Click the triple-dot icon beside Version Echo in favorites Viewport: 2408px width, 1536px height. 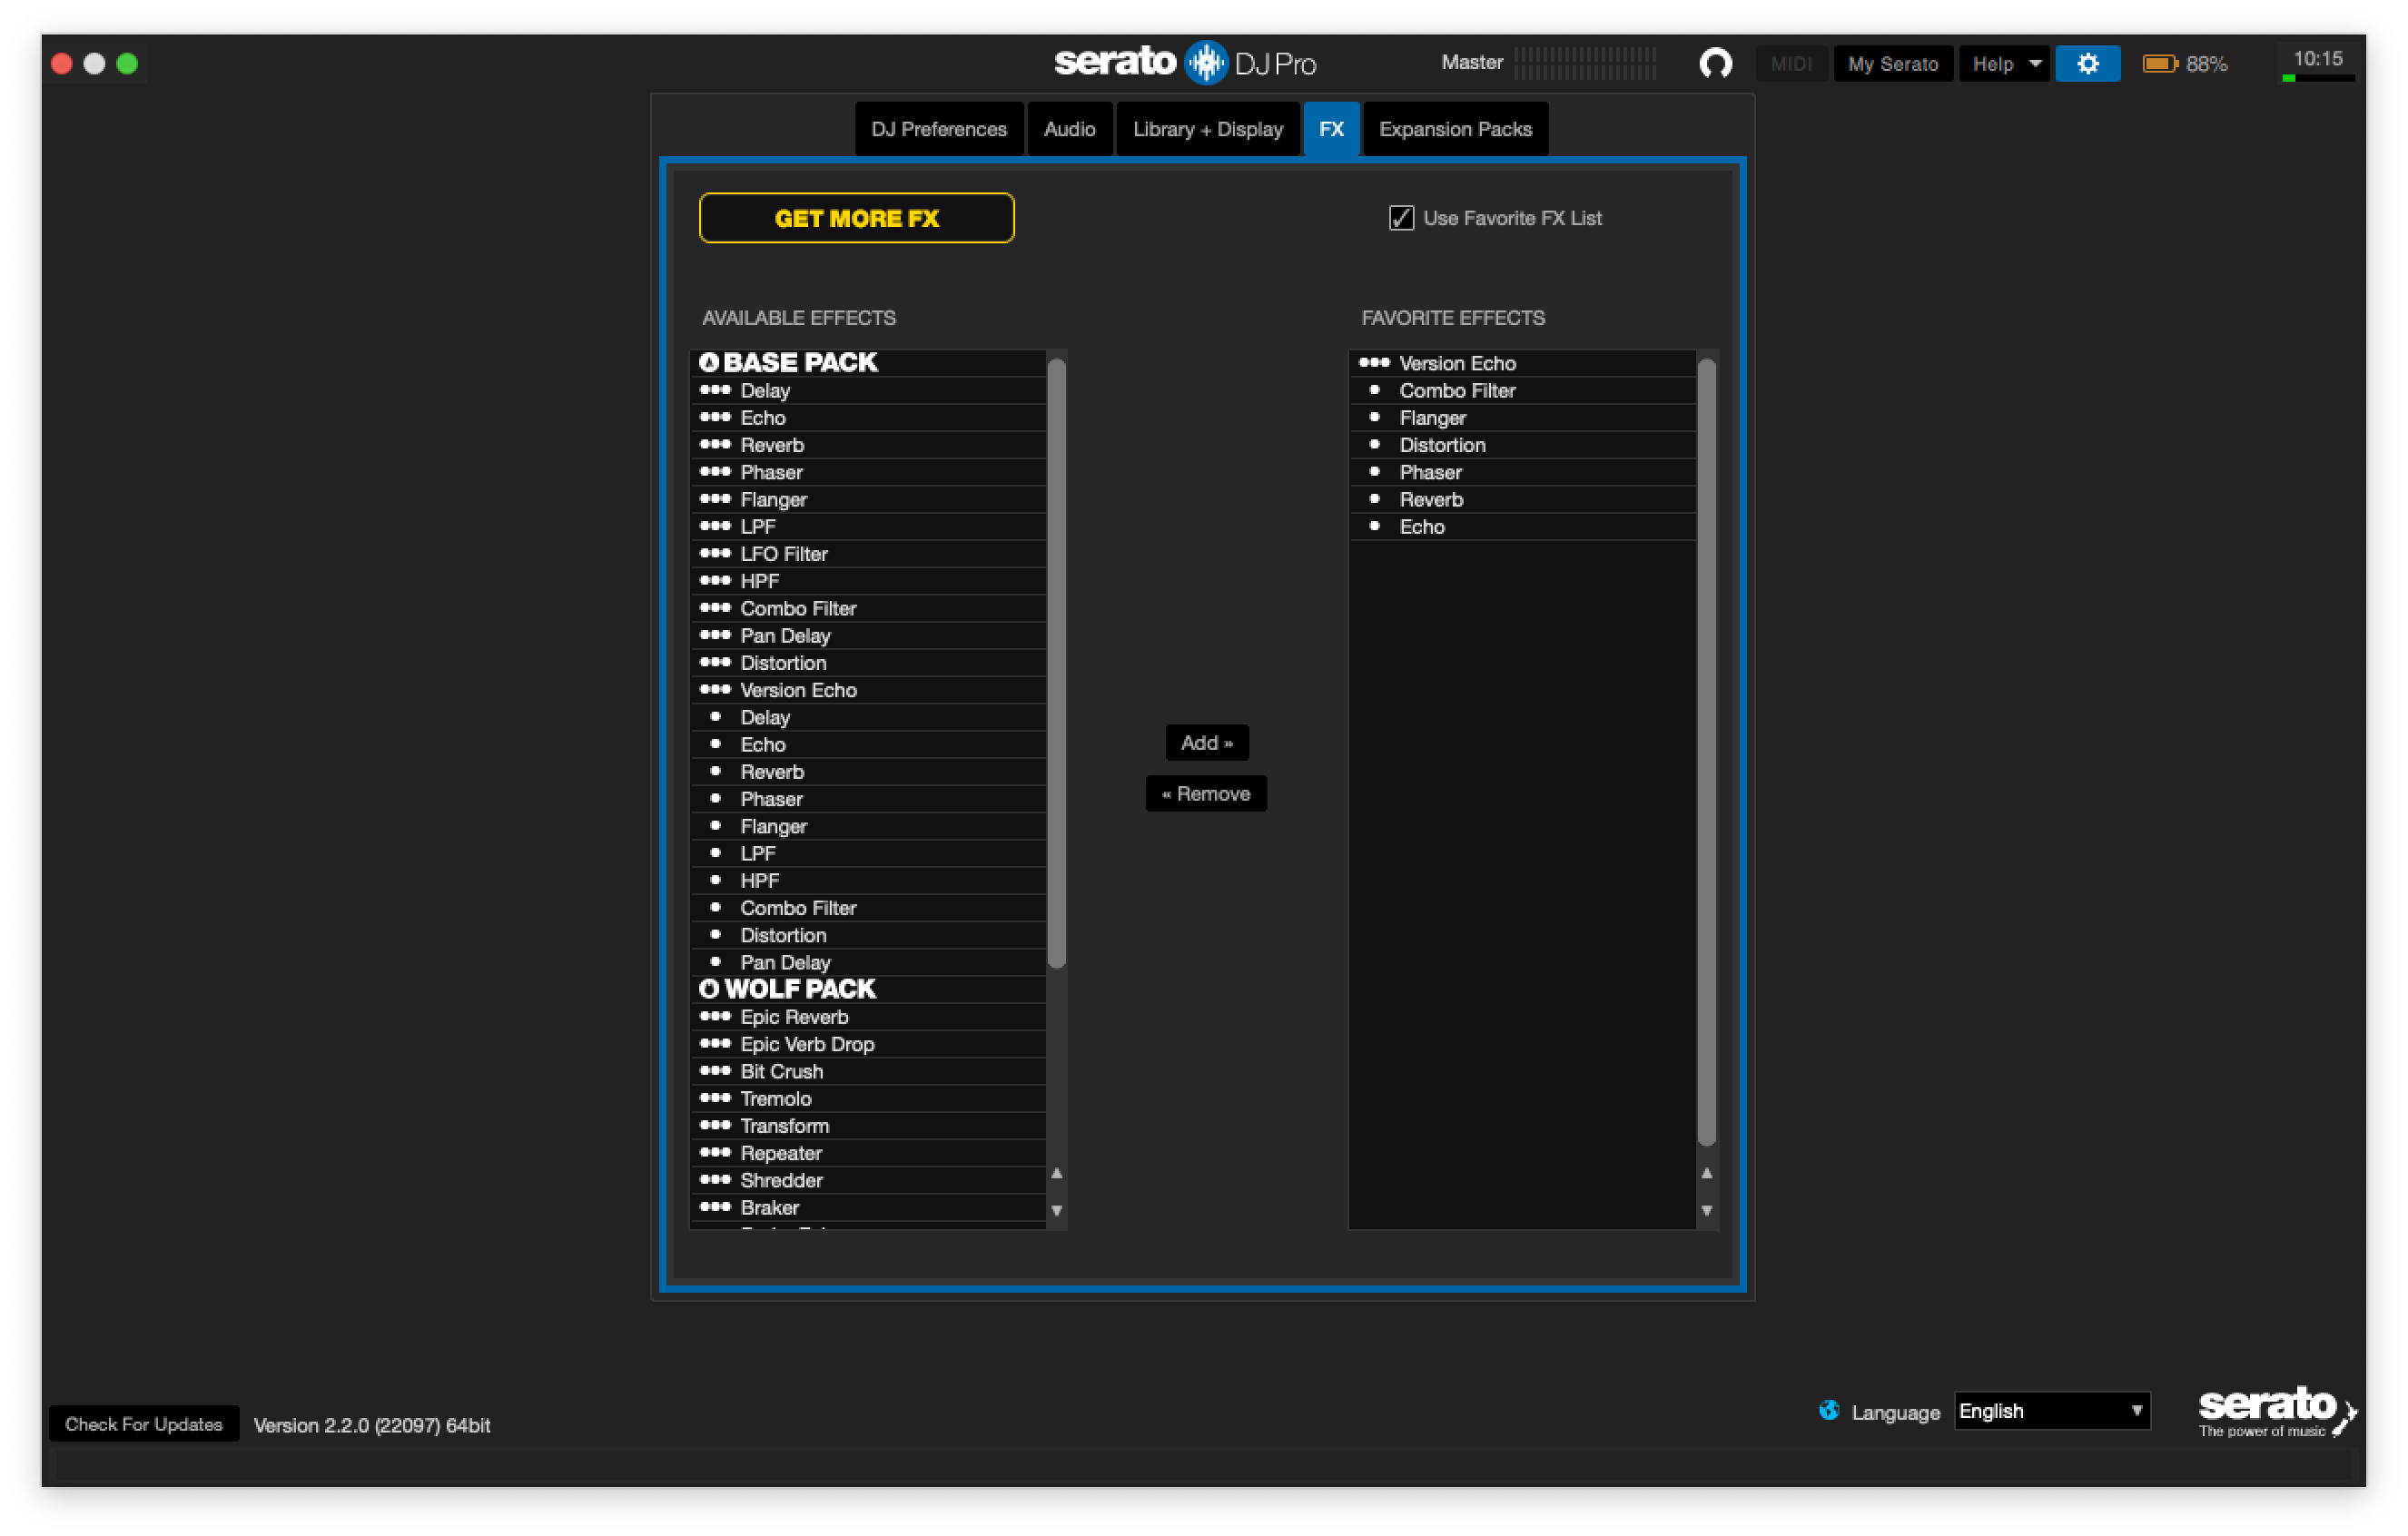pyautogui.click(x=1374, y=363)
